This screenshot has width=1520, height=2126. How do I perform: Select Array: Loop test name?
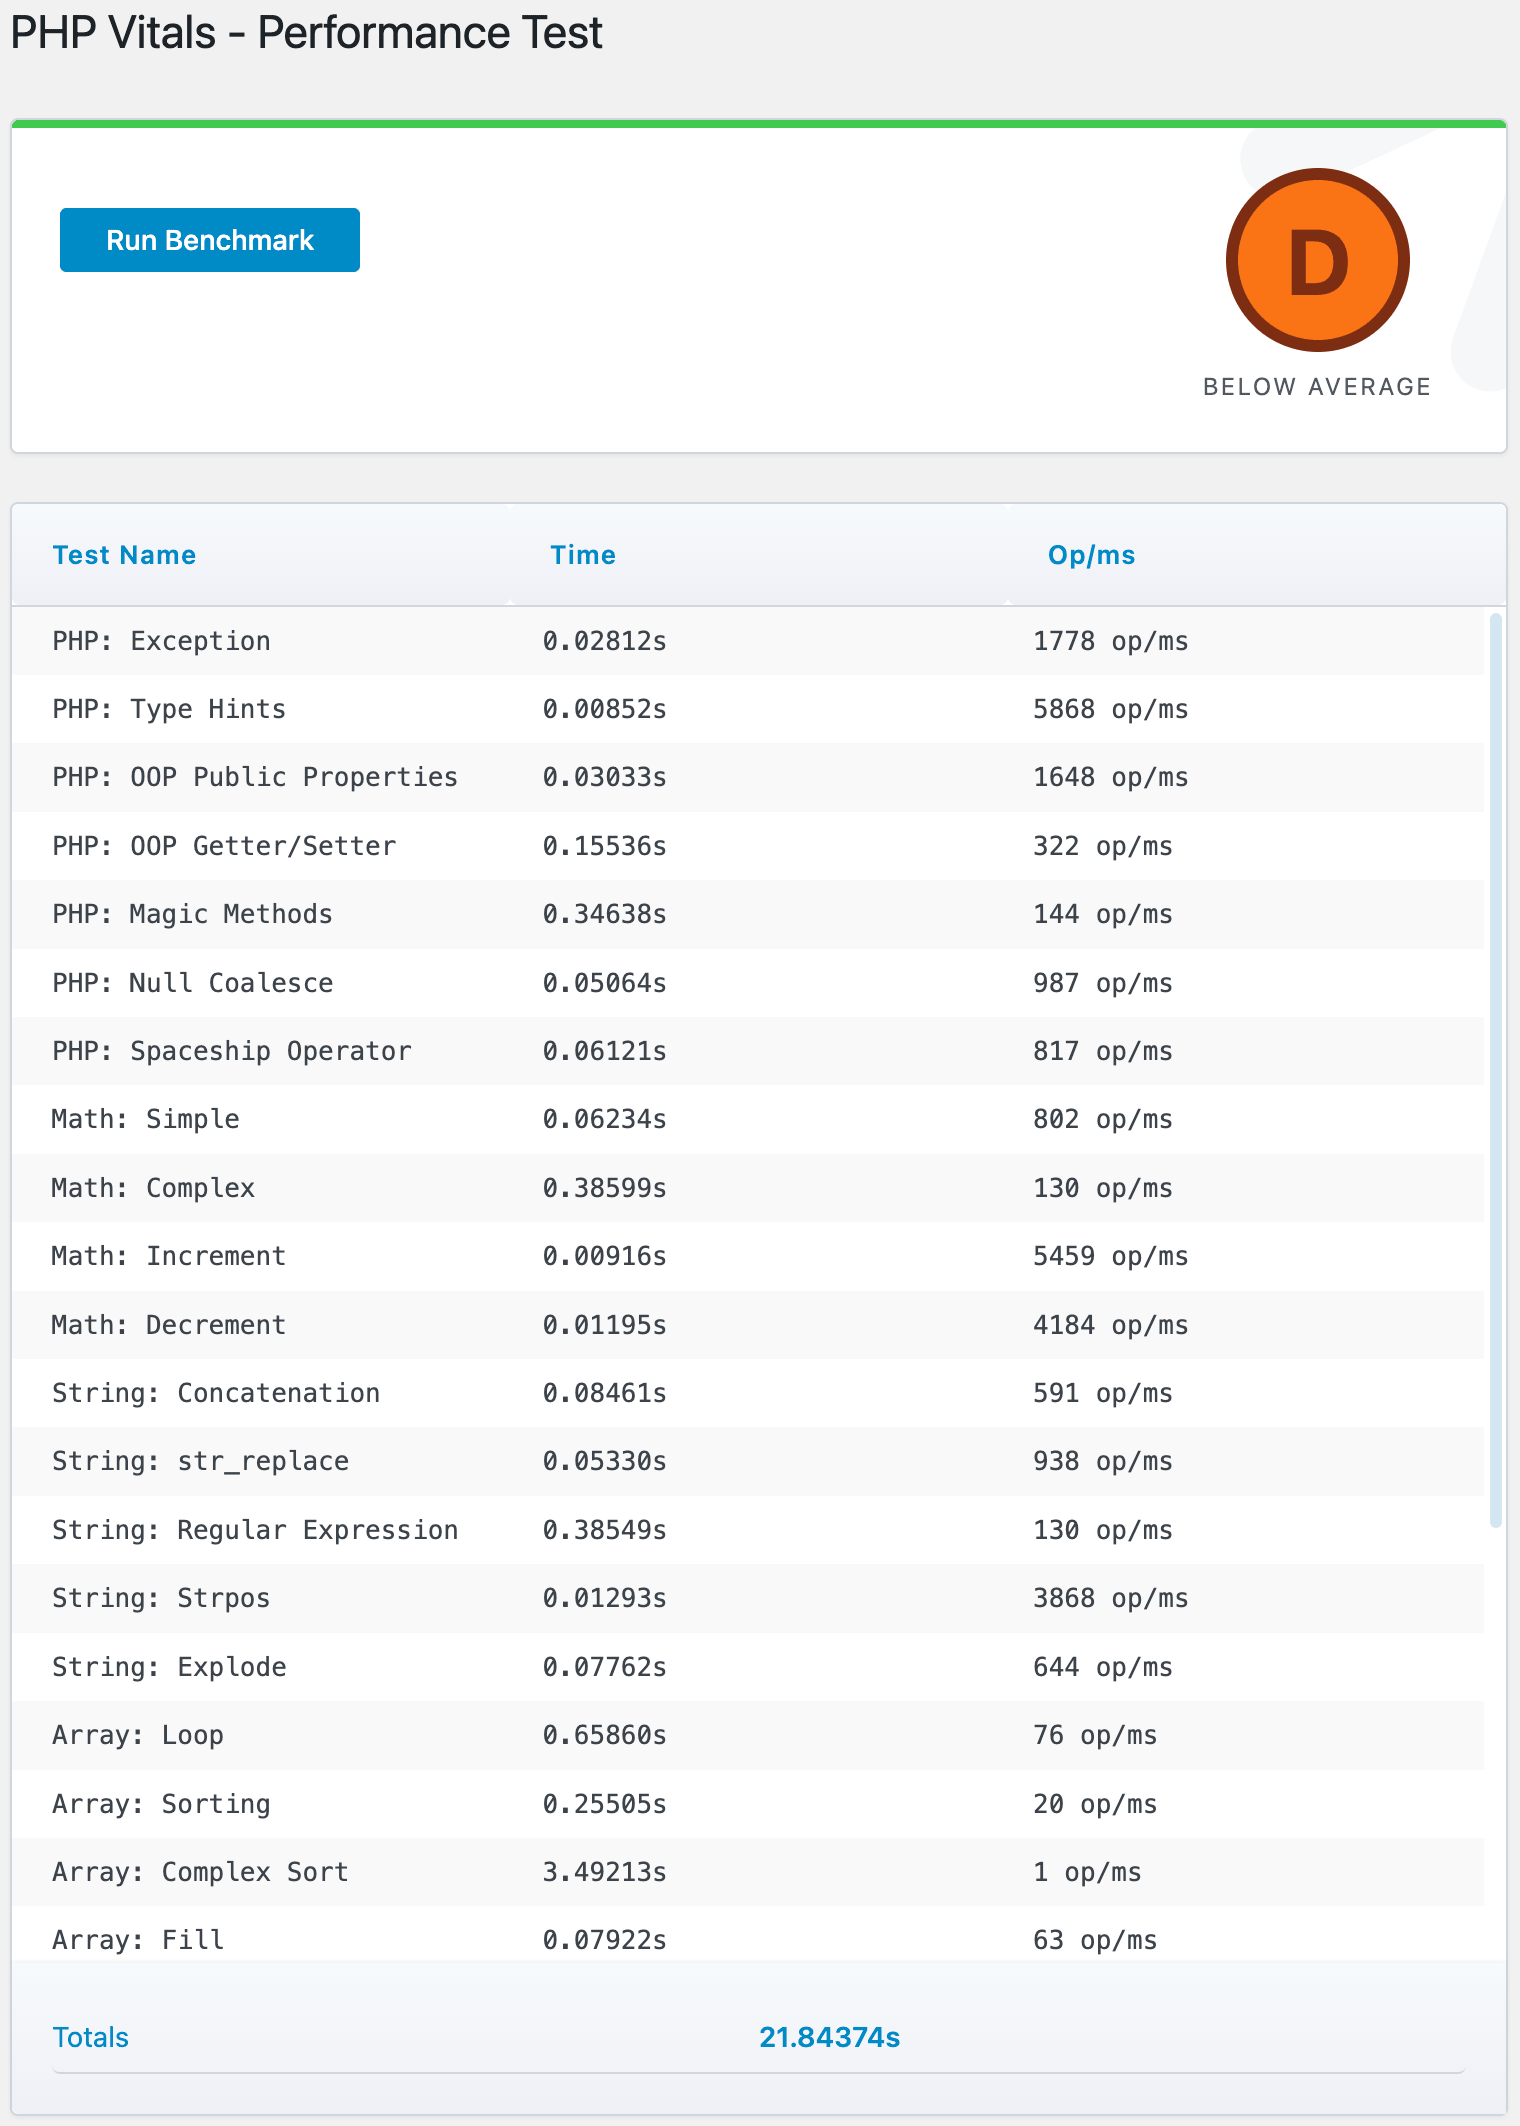(138, 1735)
